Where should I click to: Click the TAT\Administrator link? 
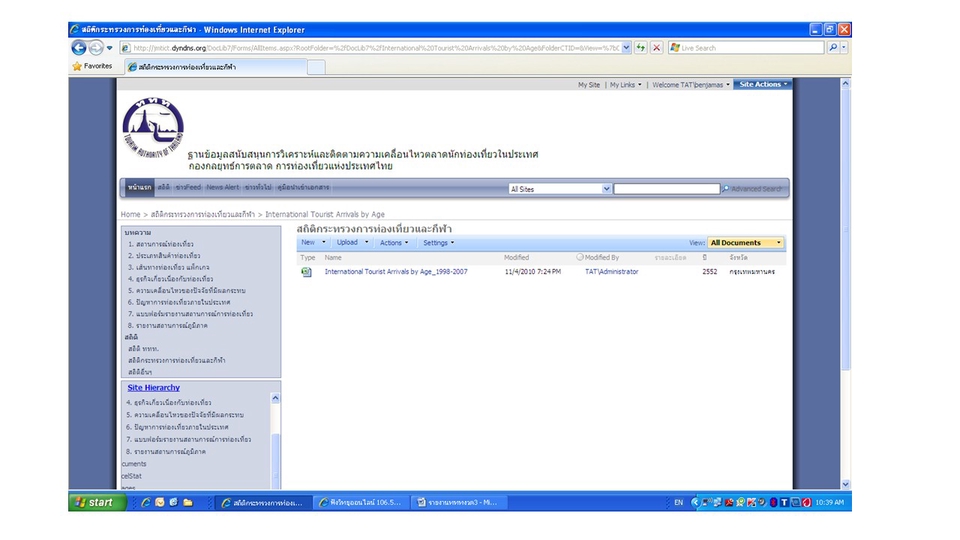[611, 272]
